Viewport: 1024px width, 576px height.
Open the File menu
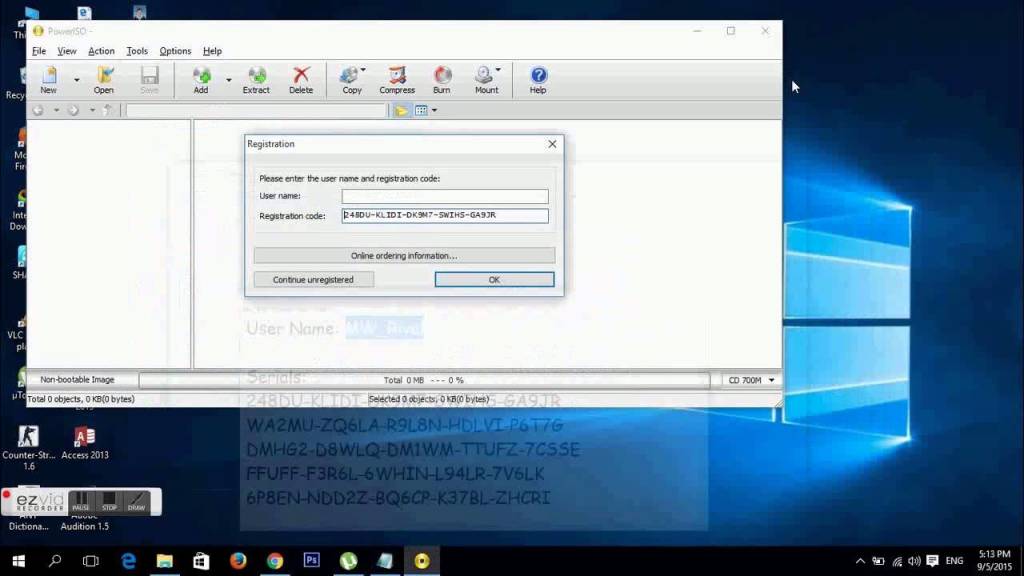[39, 51]
